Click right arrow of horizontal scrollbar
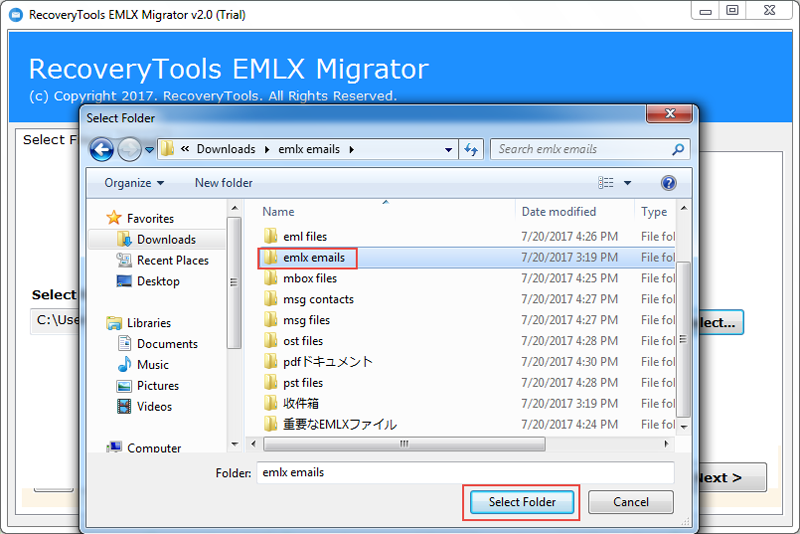Image resolution: width=800 pixels, height=534 pixels. tap(666, 444)
